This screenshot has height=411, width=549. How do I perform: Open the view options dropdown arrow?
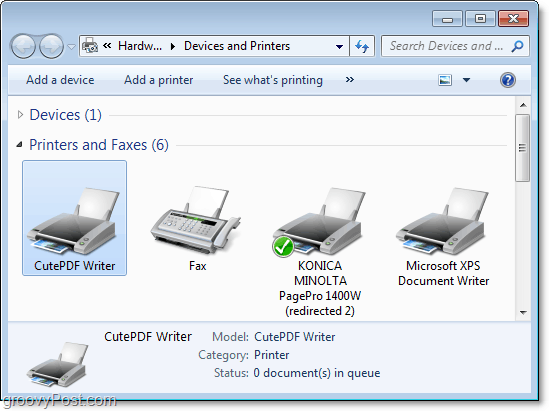tap(466, 80)
